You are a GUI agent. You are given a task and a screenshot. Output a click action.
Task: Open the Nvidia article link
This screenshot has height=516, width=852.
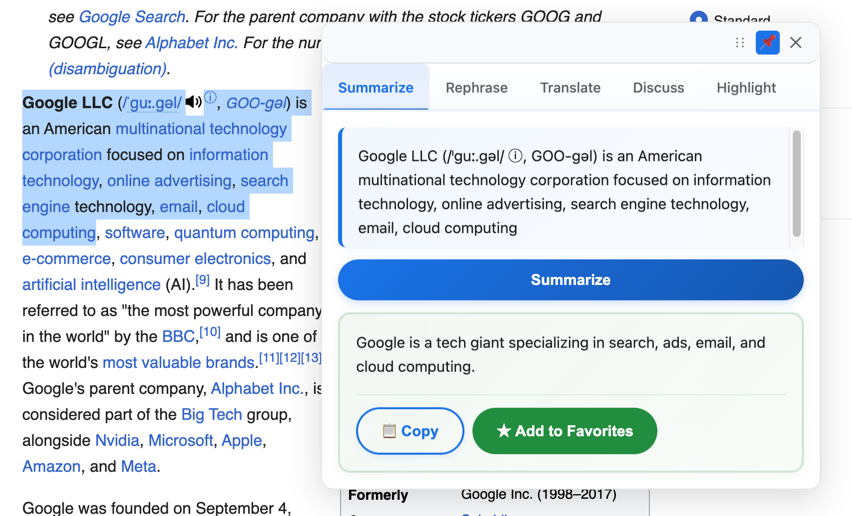coord(117,440)
